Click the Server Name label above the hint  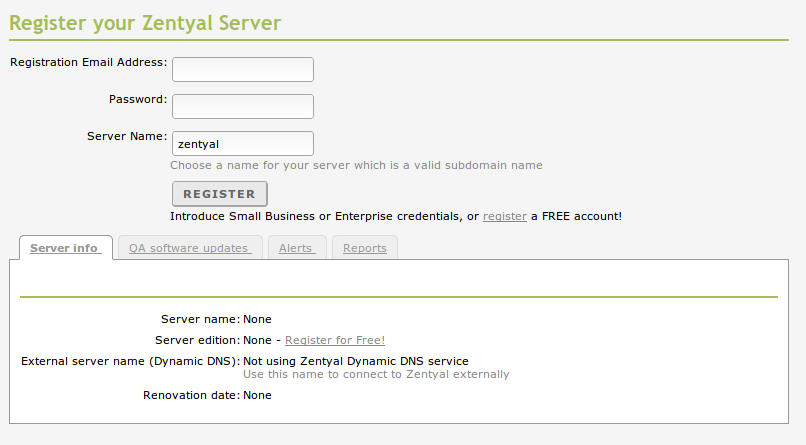pyautogui.click(x=127, y=136)
